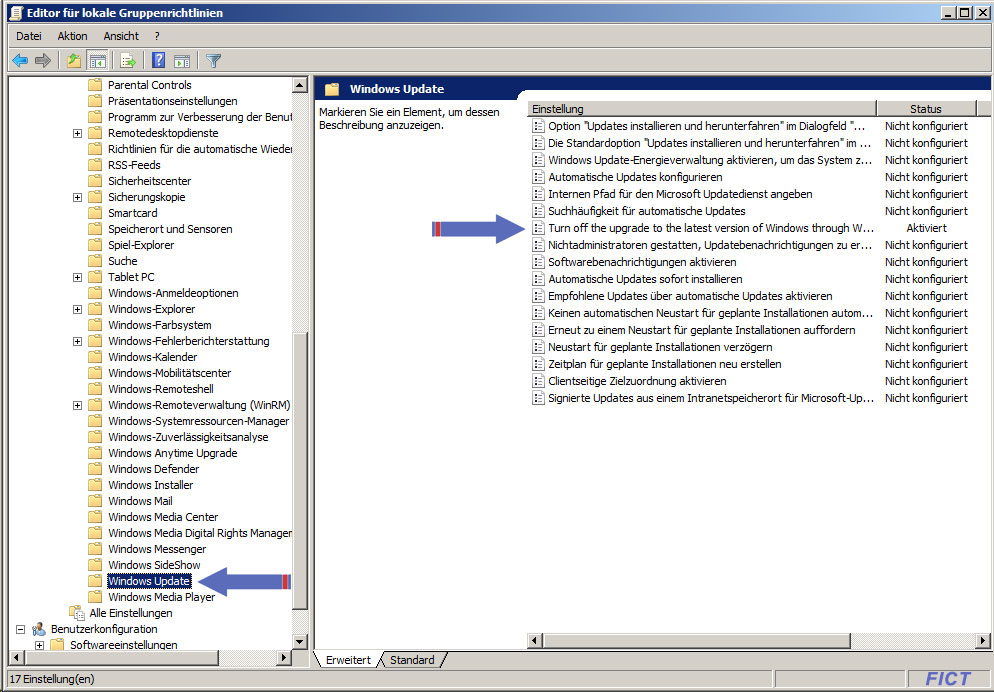Click the policy icon beside Softwarebenachrichtigungen aktivieren
Screen dimensions: 994x692
[x=538, y=262]
